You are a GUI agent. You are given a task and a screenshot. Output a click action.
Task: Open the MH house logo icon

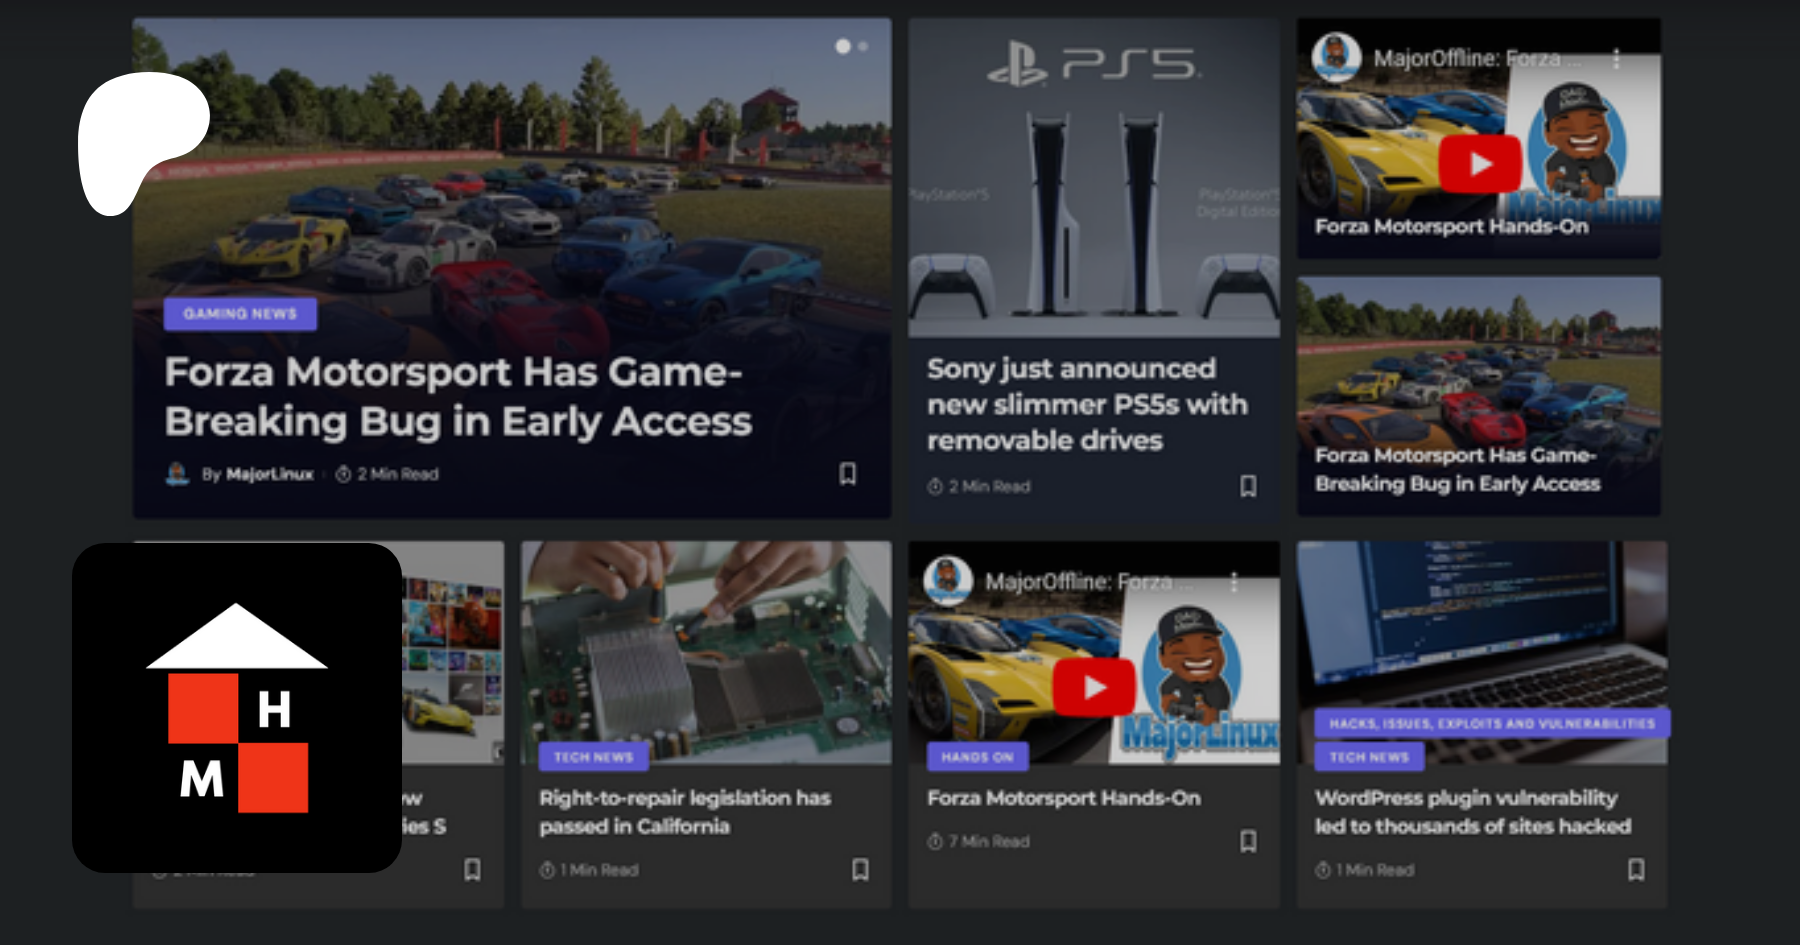pyautogui.click(x=237, y=708)
